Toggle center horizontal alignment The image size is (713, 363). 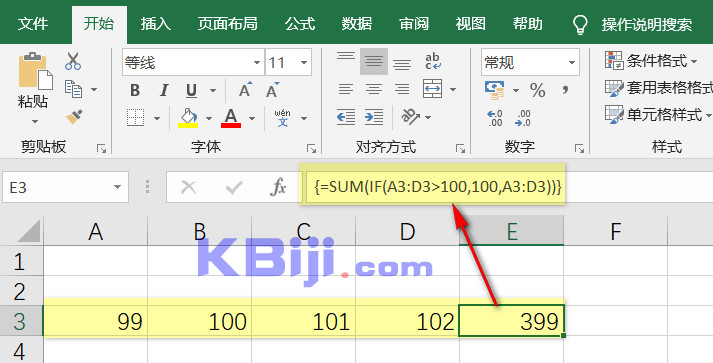[x=374, y=89]
